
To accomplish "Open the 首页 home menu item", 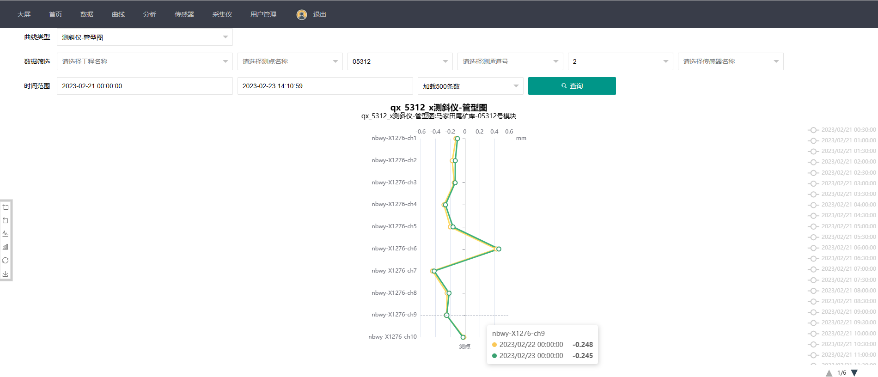I will [x=55, y=15].
